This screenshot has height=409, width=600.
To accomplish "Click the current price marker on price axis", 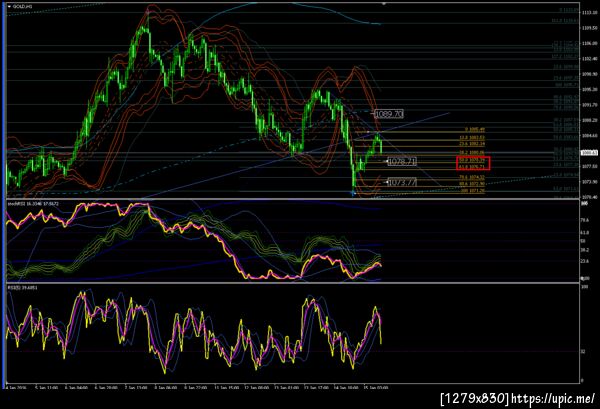I will (x=589, y=153).
